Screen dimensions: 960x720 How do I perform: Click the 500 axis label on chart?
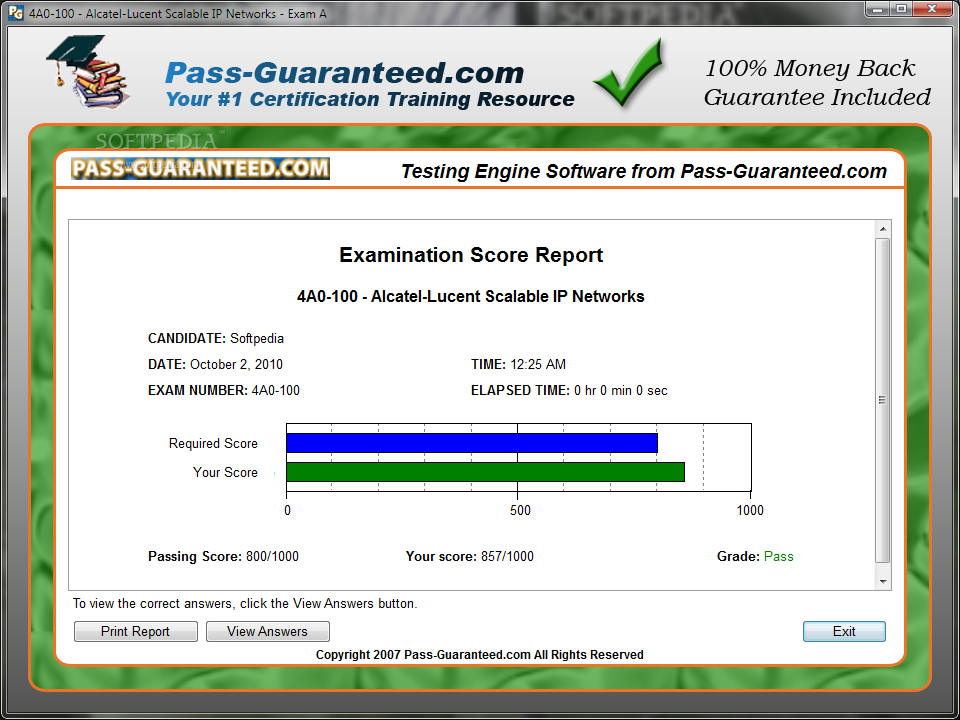tap(520, 511)
